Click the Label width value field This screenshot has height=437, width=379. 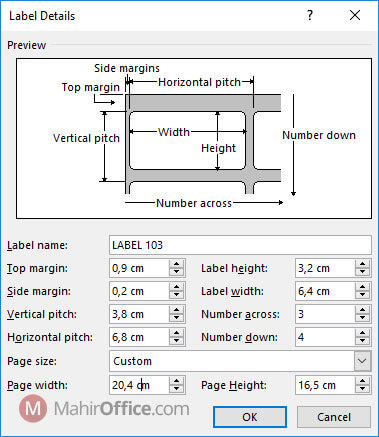click(x=325, y=291)
